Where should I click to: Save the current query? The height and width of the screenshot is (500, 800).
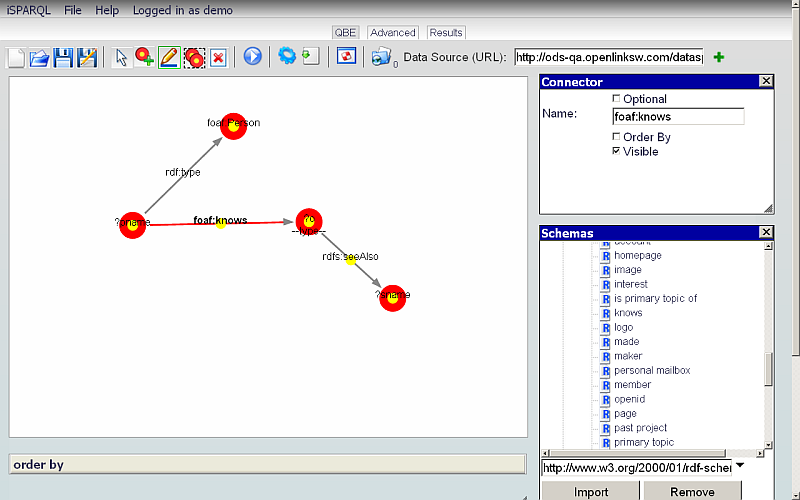click(x=63, y=57)
